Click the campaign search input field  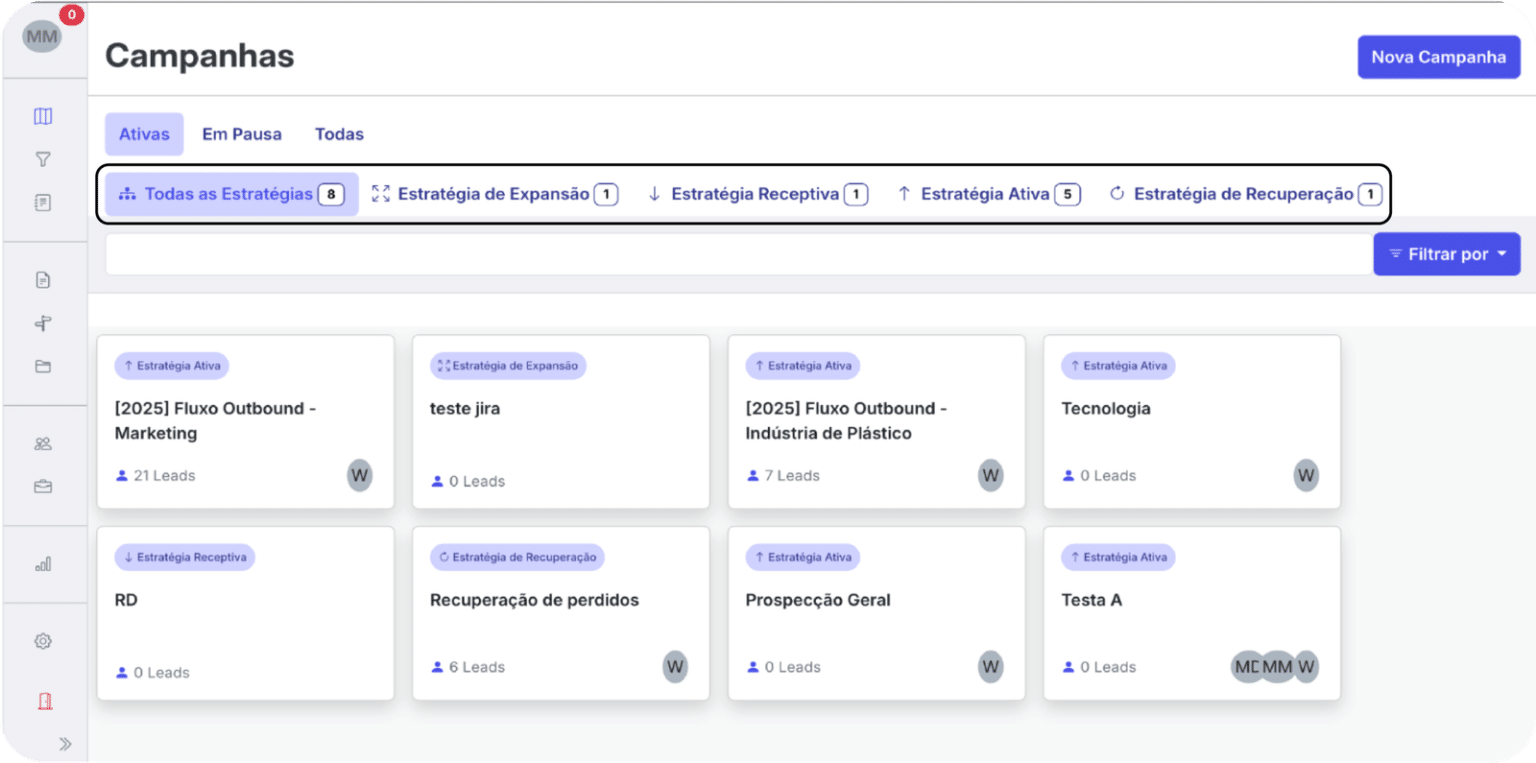[738, 254]
